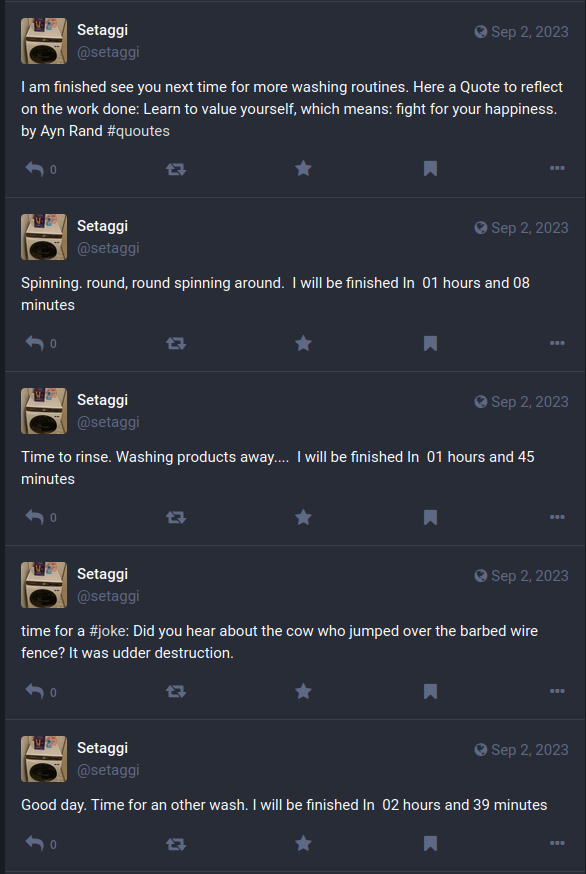Reply to the Time to rinse post

35,517
